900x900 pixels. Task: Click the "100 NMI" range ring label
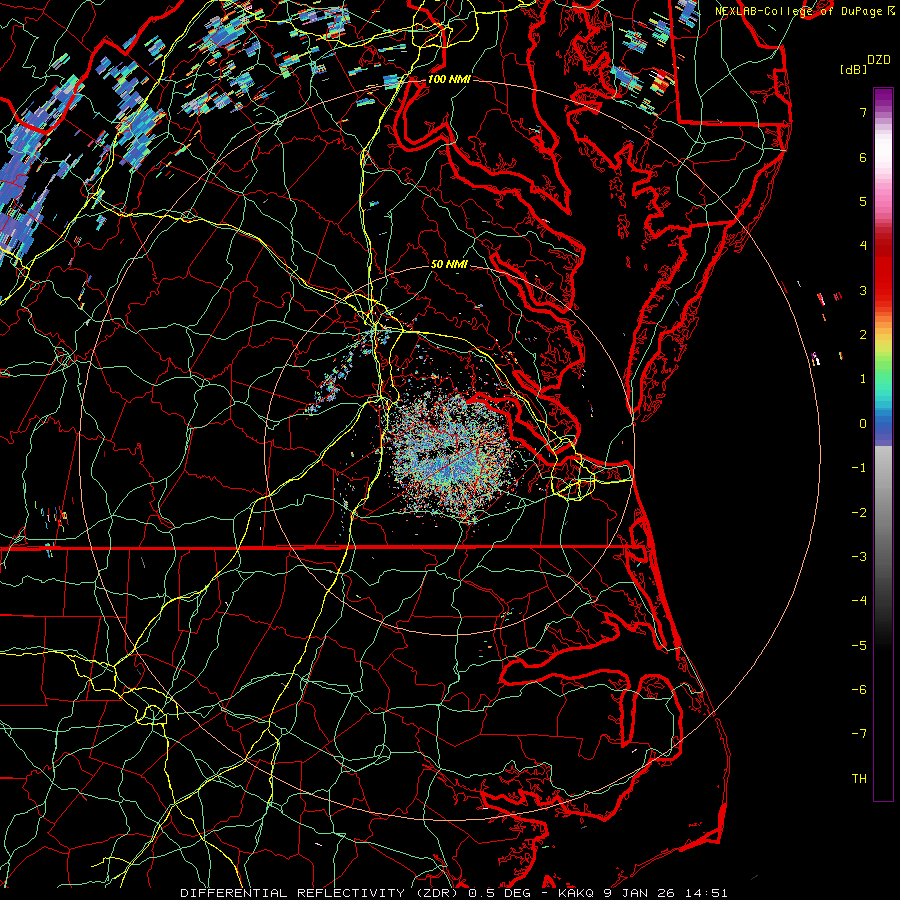pos(449,79)
